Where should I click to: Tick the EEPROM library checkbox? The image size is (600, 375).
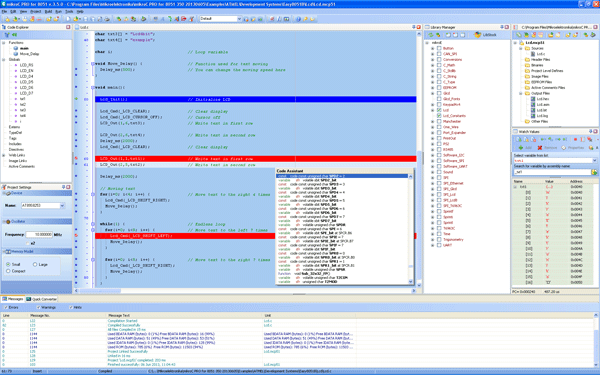coord(439,88)
